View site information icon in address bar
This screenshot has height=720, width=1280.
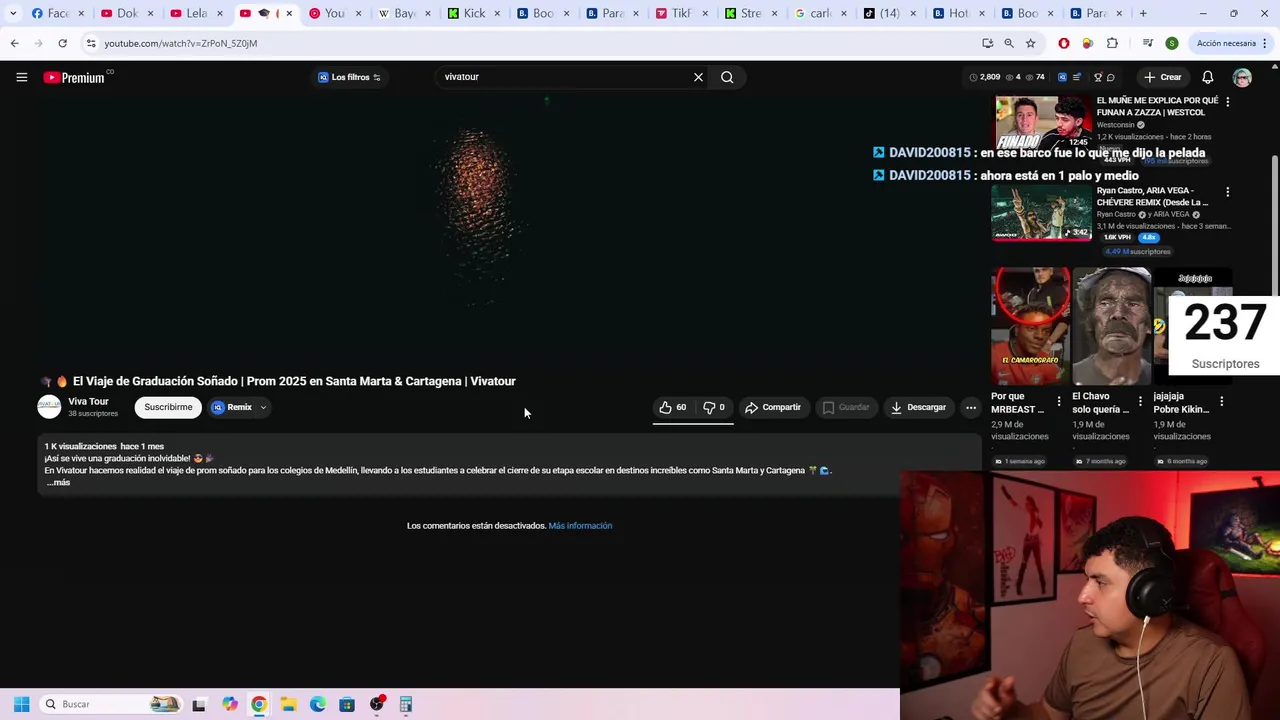coord(90,43)
